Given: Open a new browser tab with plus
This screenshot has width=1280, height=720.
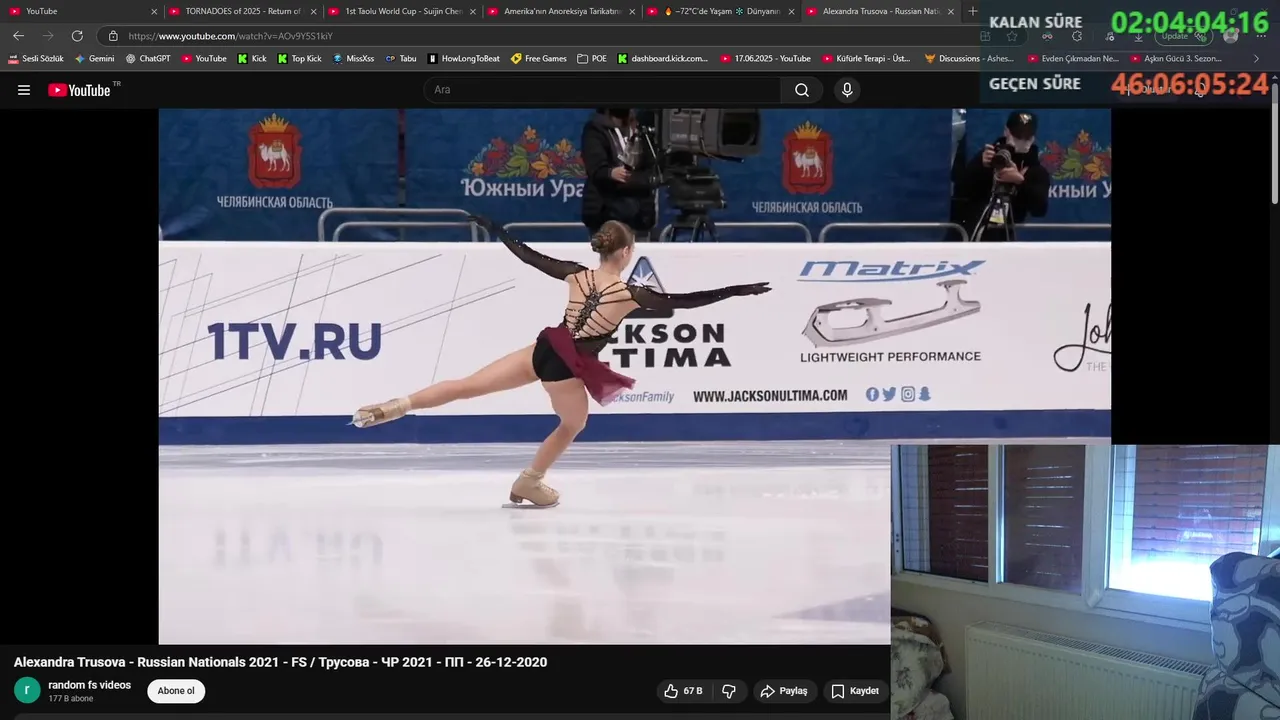Looking at the screenshot, I should (x=972, y=11).
